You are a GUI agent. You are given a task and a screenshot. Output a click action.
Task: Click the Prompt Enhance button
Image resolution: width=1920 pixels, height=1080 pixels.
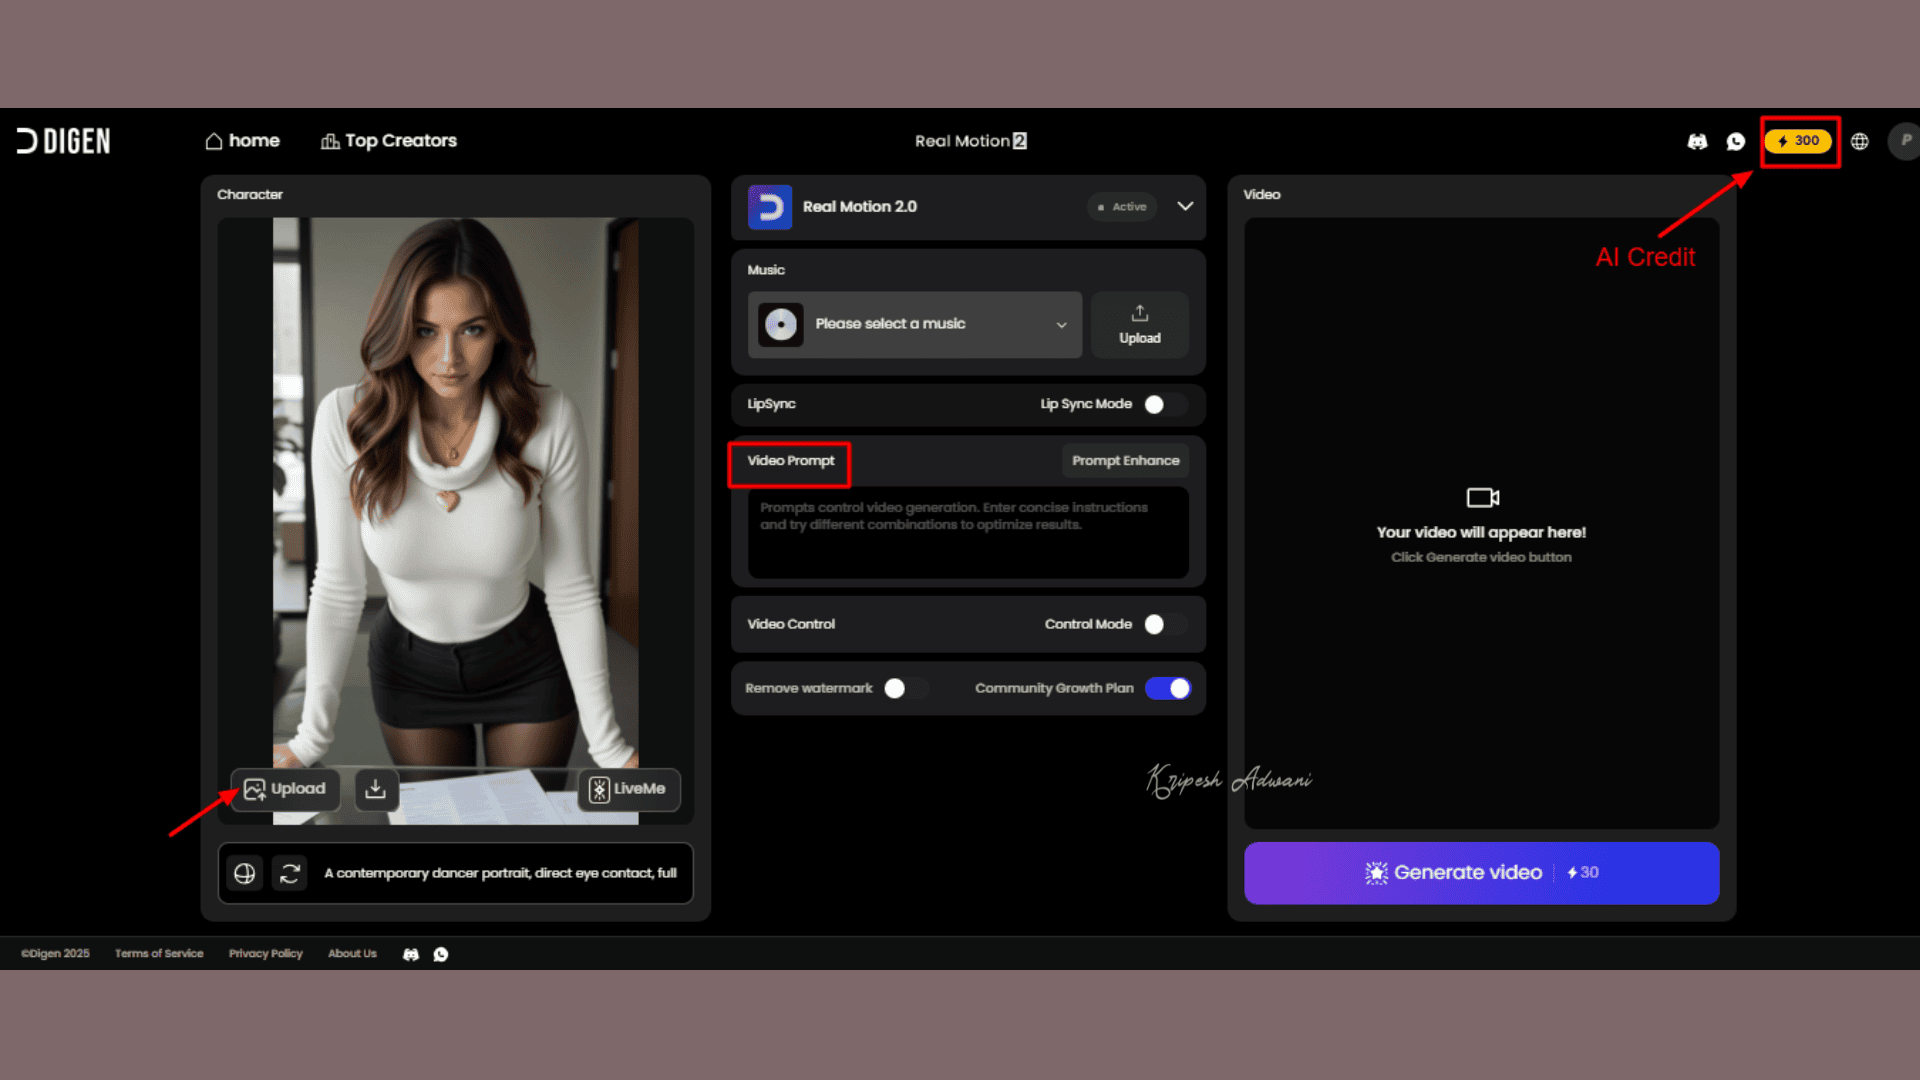(x=1125, y=461)
